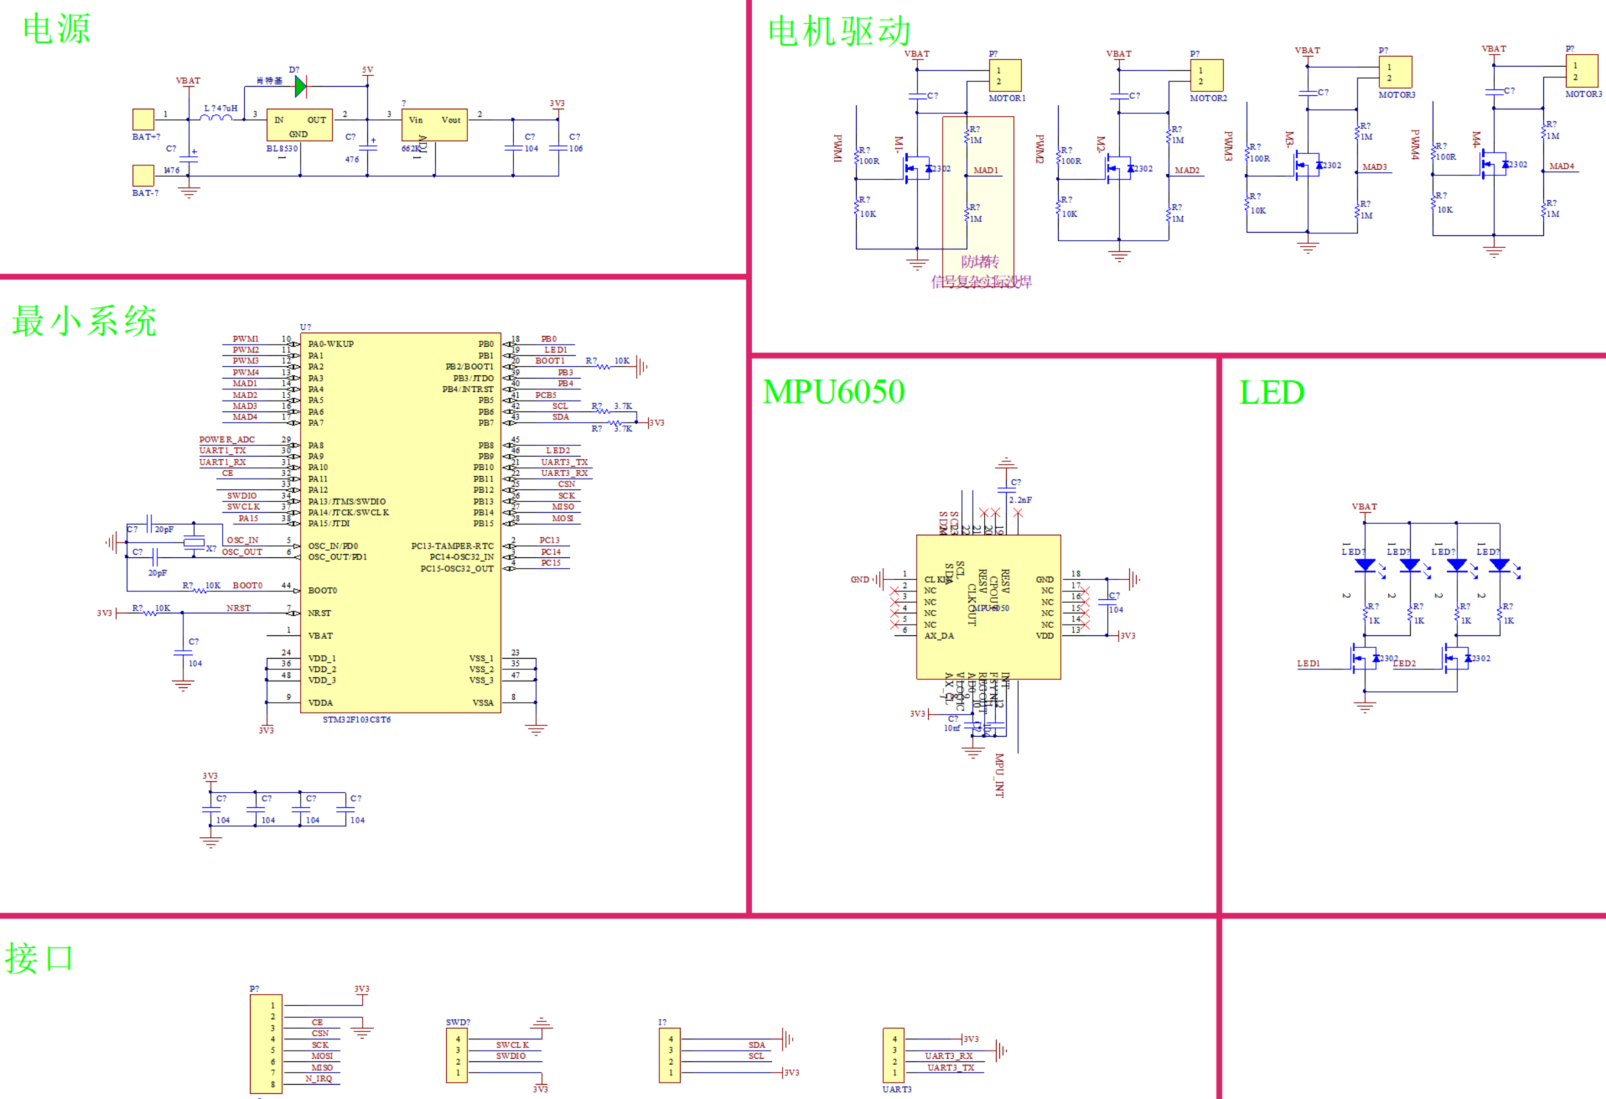Select the M1 MOSFET symbol

tap(916, 169)
